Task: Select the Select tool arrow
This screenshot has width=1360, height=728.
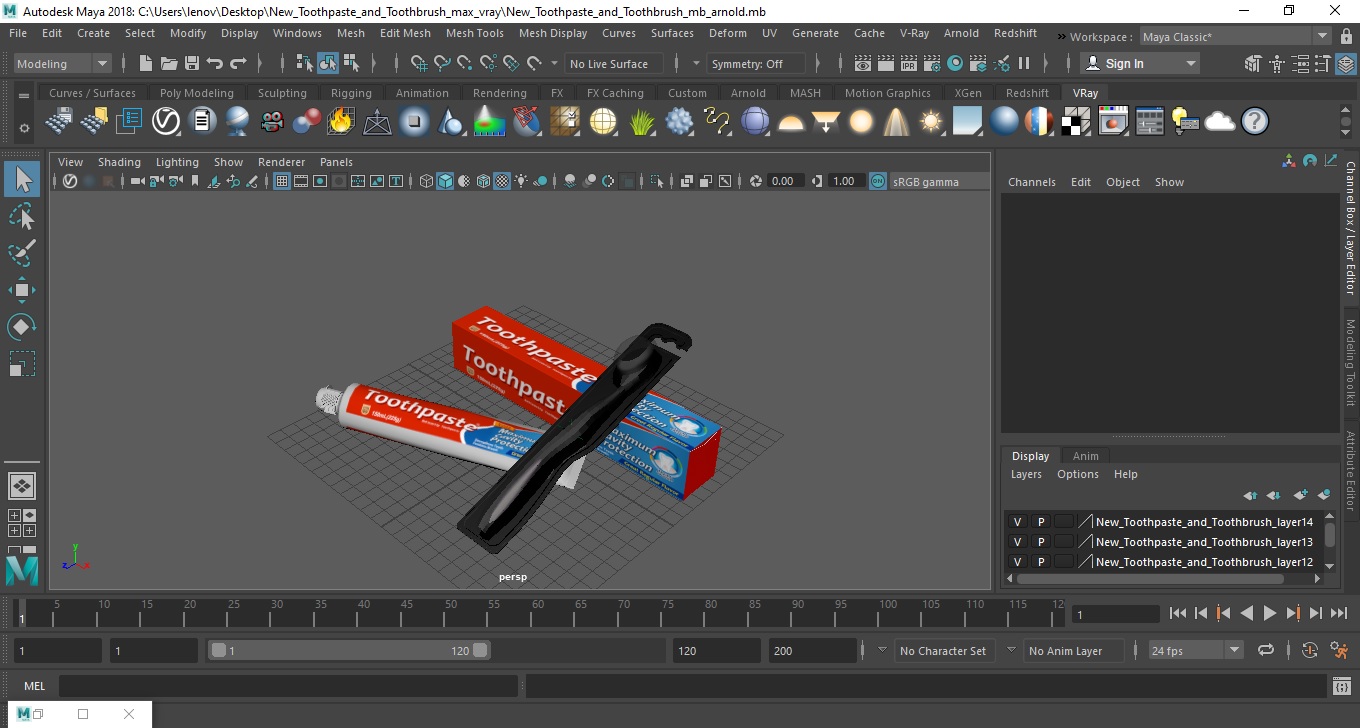Action: click(22, 179)
